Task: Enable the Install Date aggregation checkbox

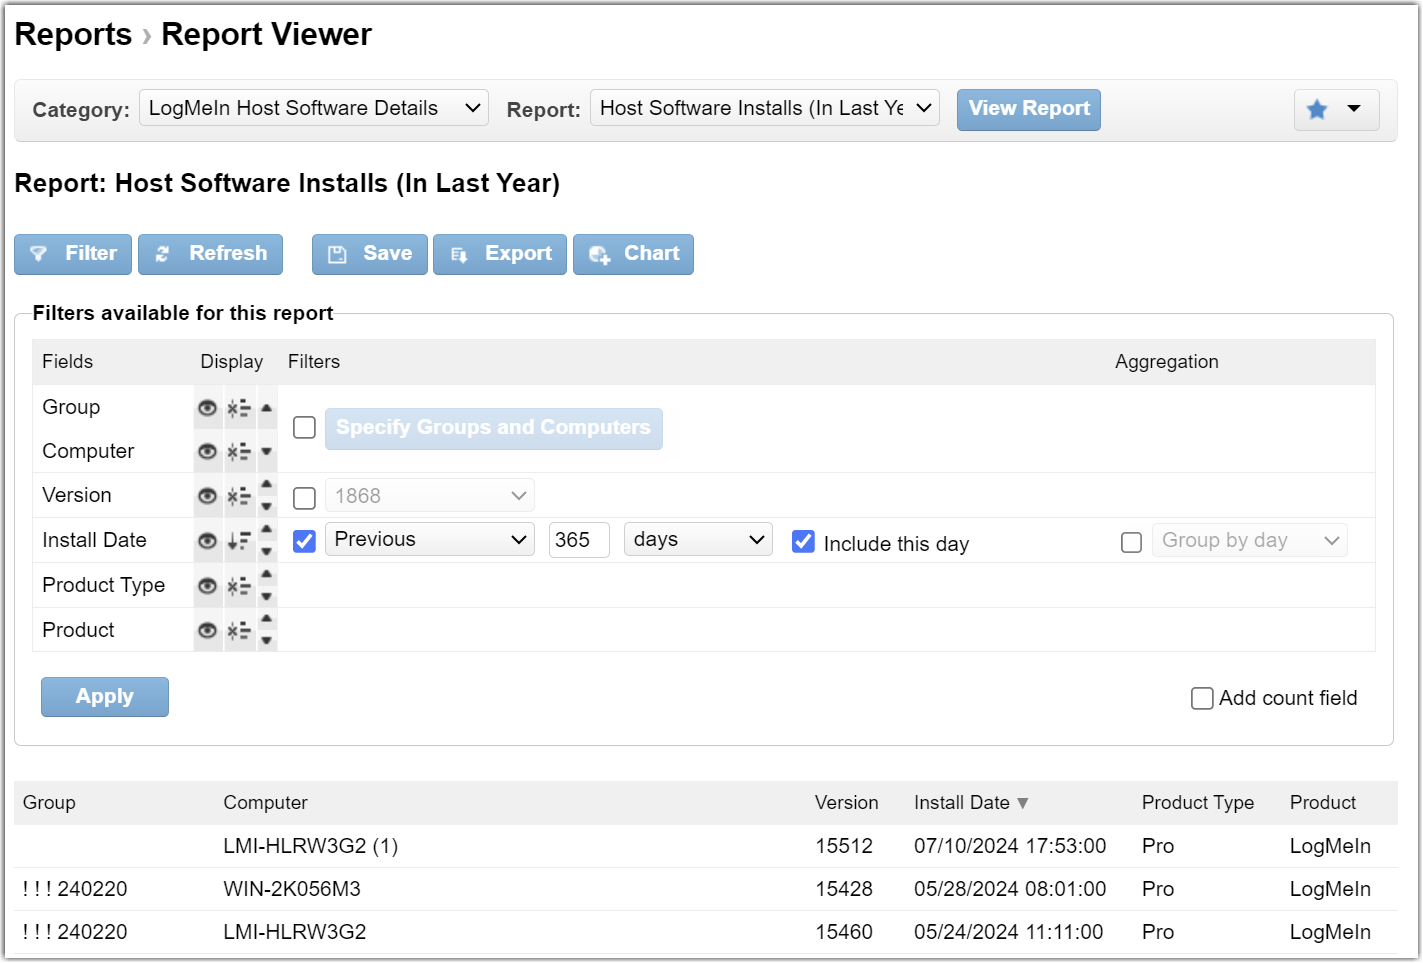Action: click(1131, 542)
